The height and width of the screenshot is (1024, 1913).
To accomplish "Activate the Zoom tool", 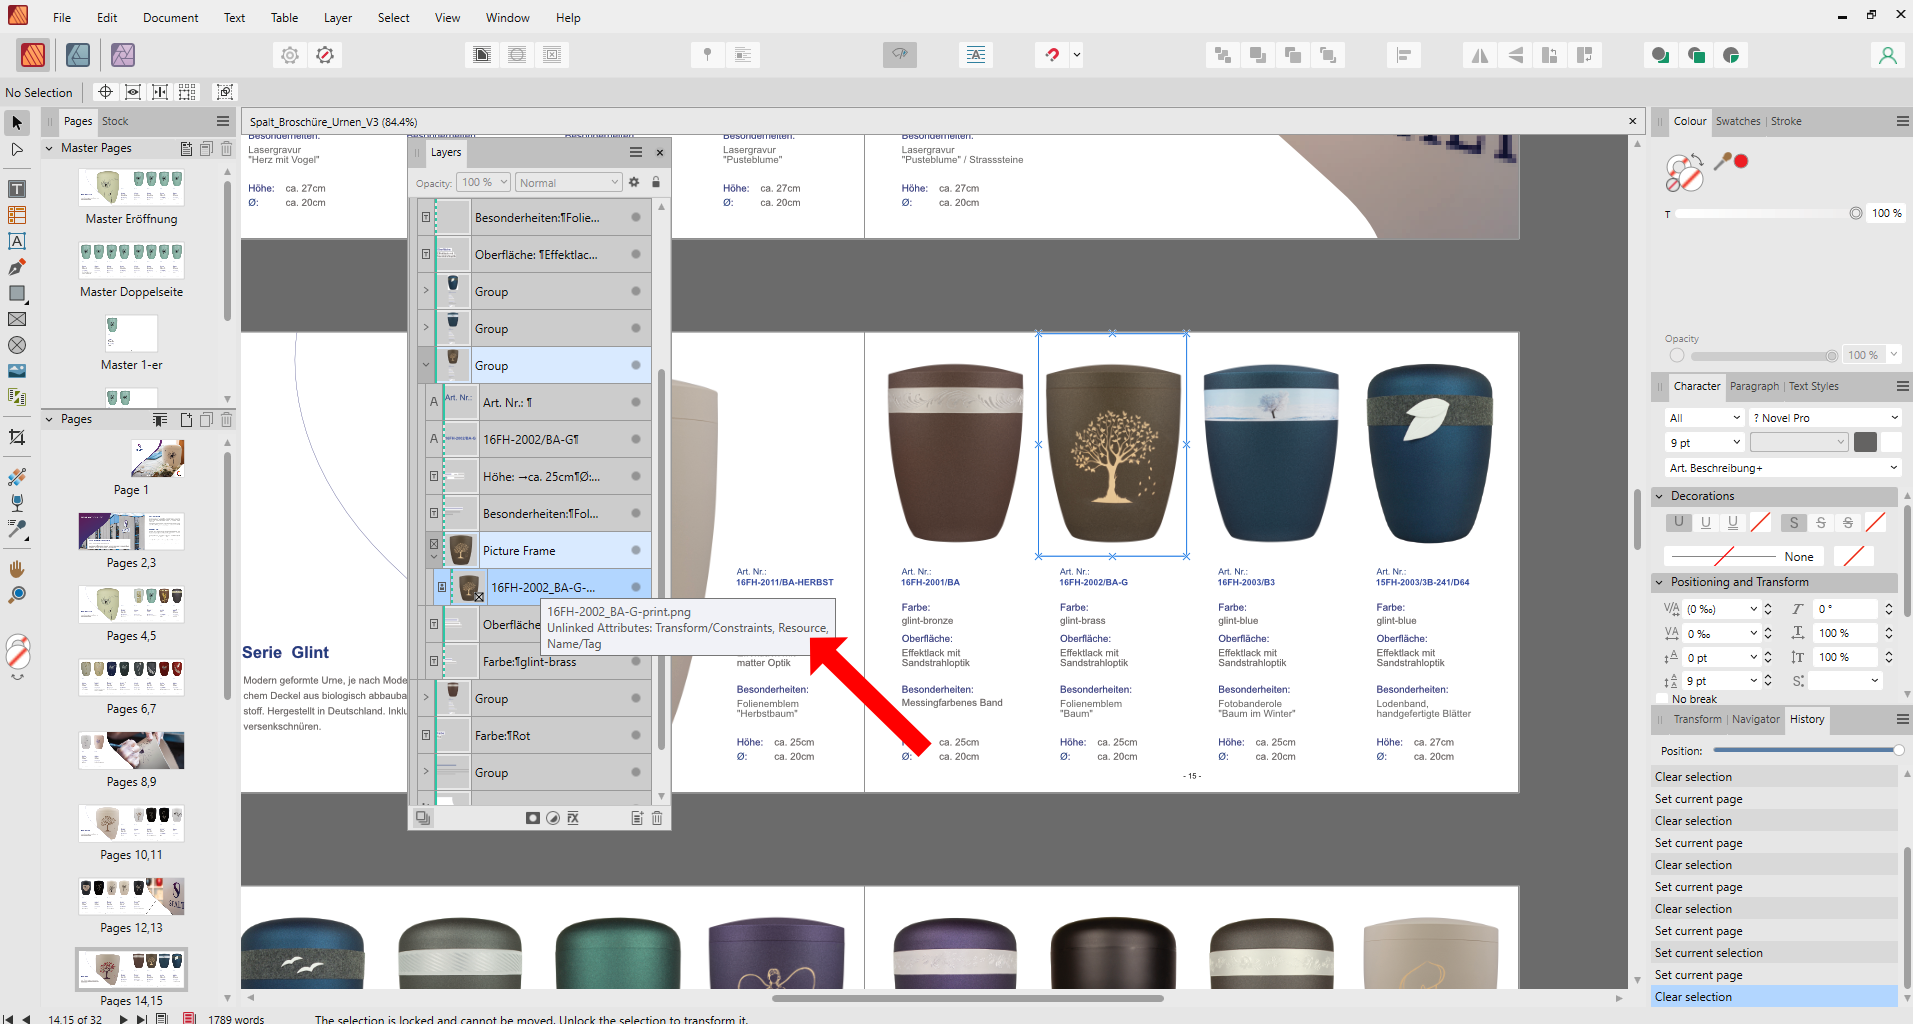I will 17,595.
